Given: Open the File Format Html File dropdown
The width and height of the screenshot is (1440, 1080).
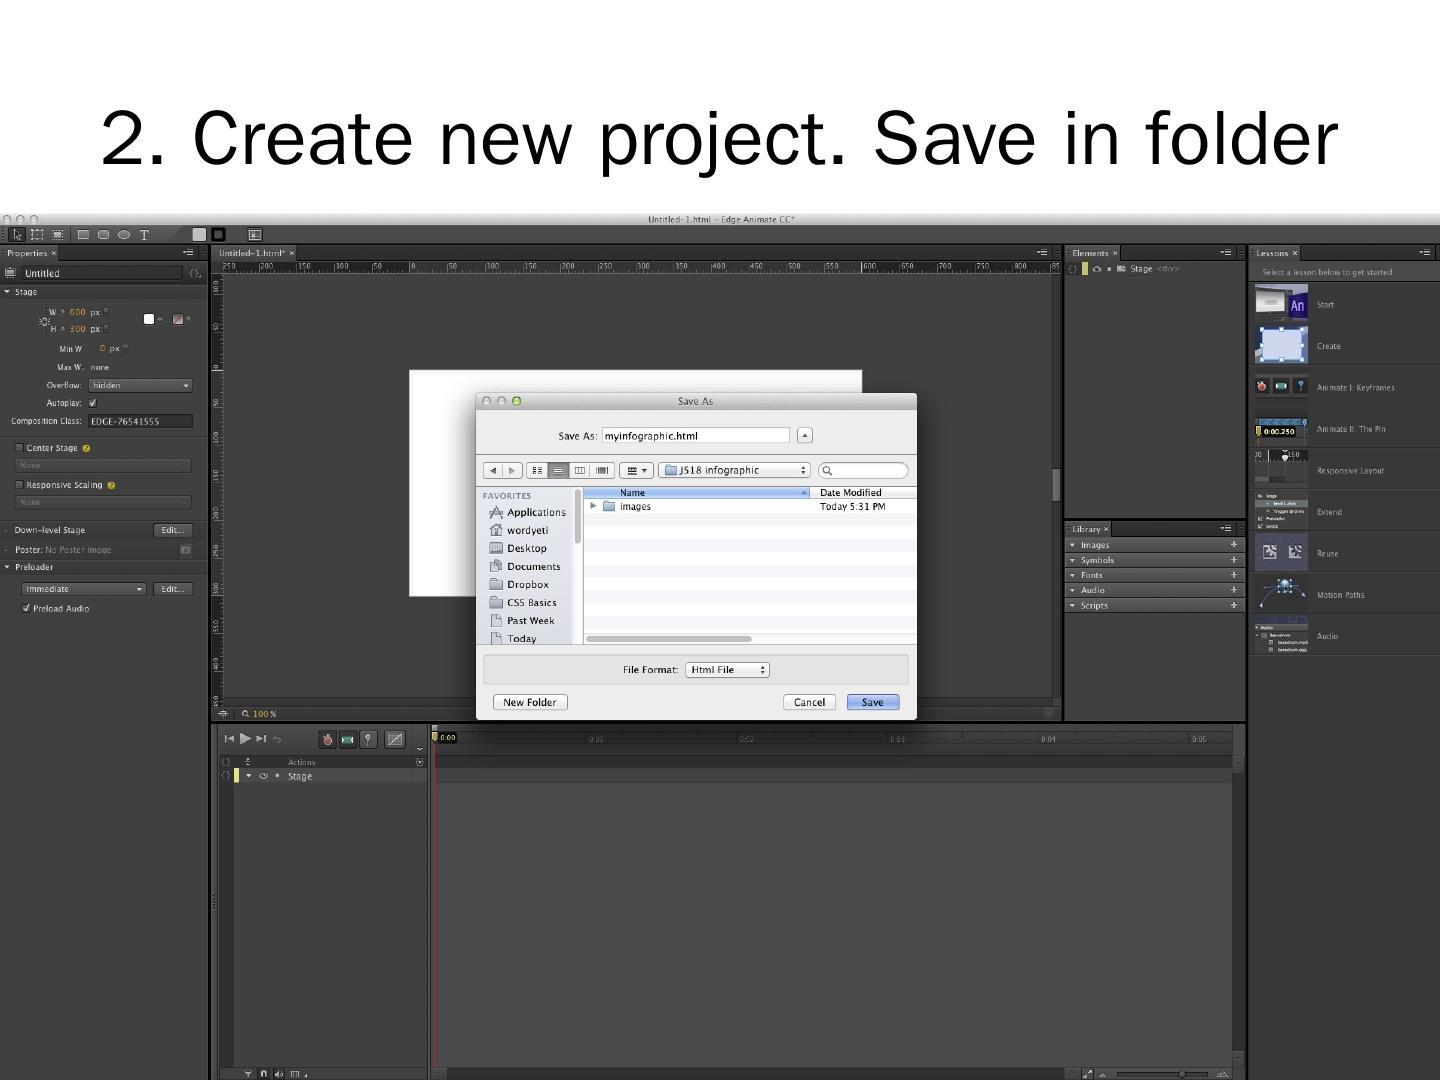Looking at the screenshot, I should coord(727,670).
